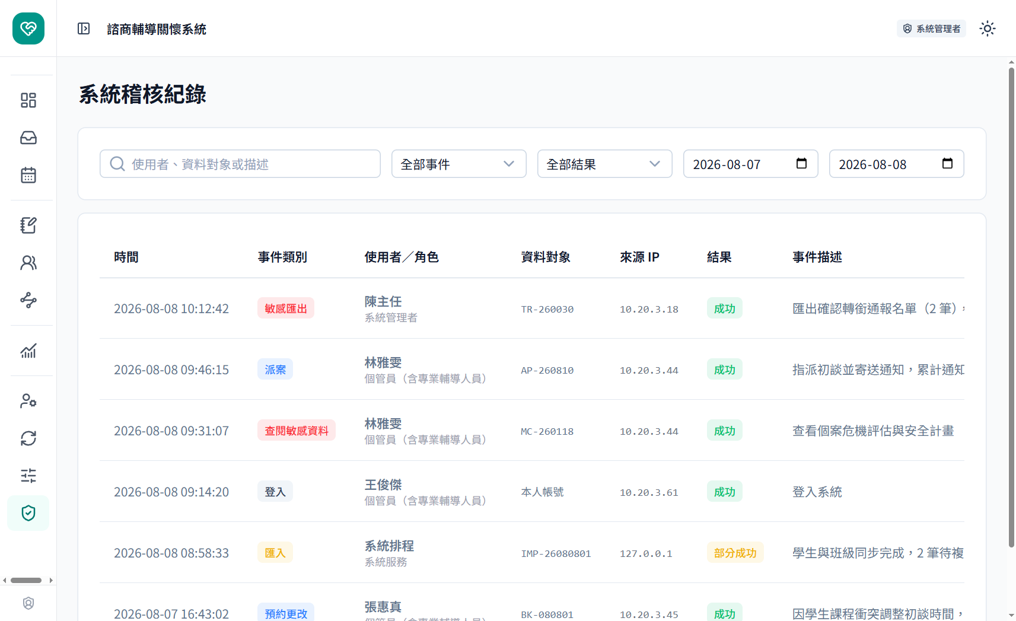Image resolution: width=1016 pixels, height=621 pixels.
Task: Select data object AP-260810
Action: tap(548, 370)
